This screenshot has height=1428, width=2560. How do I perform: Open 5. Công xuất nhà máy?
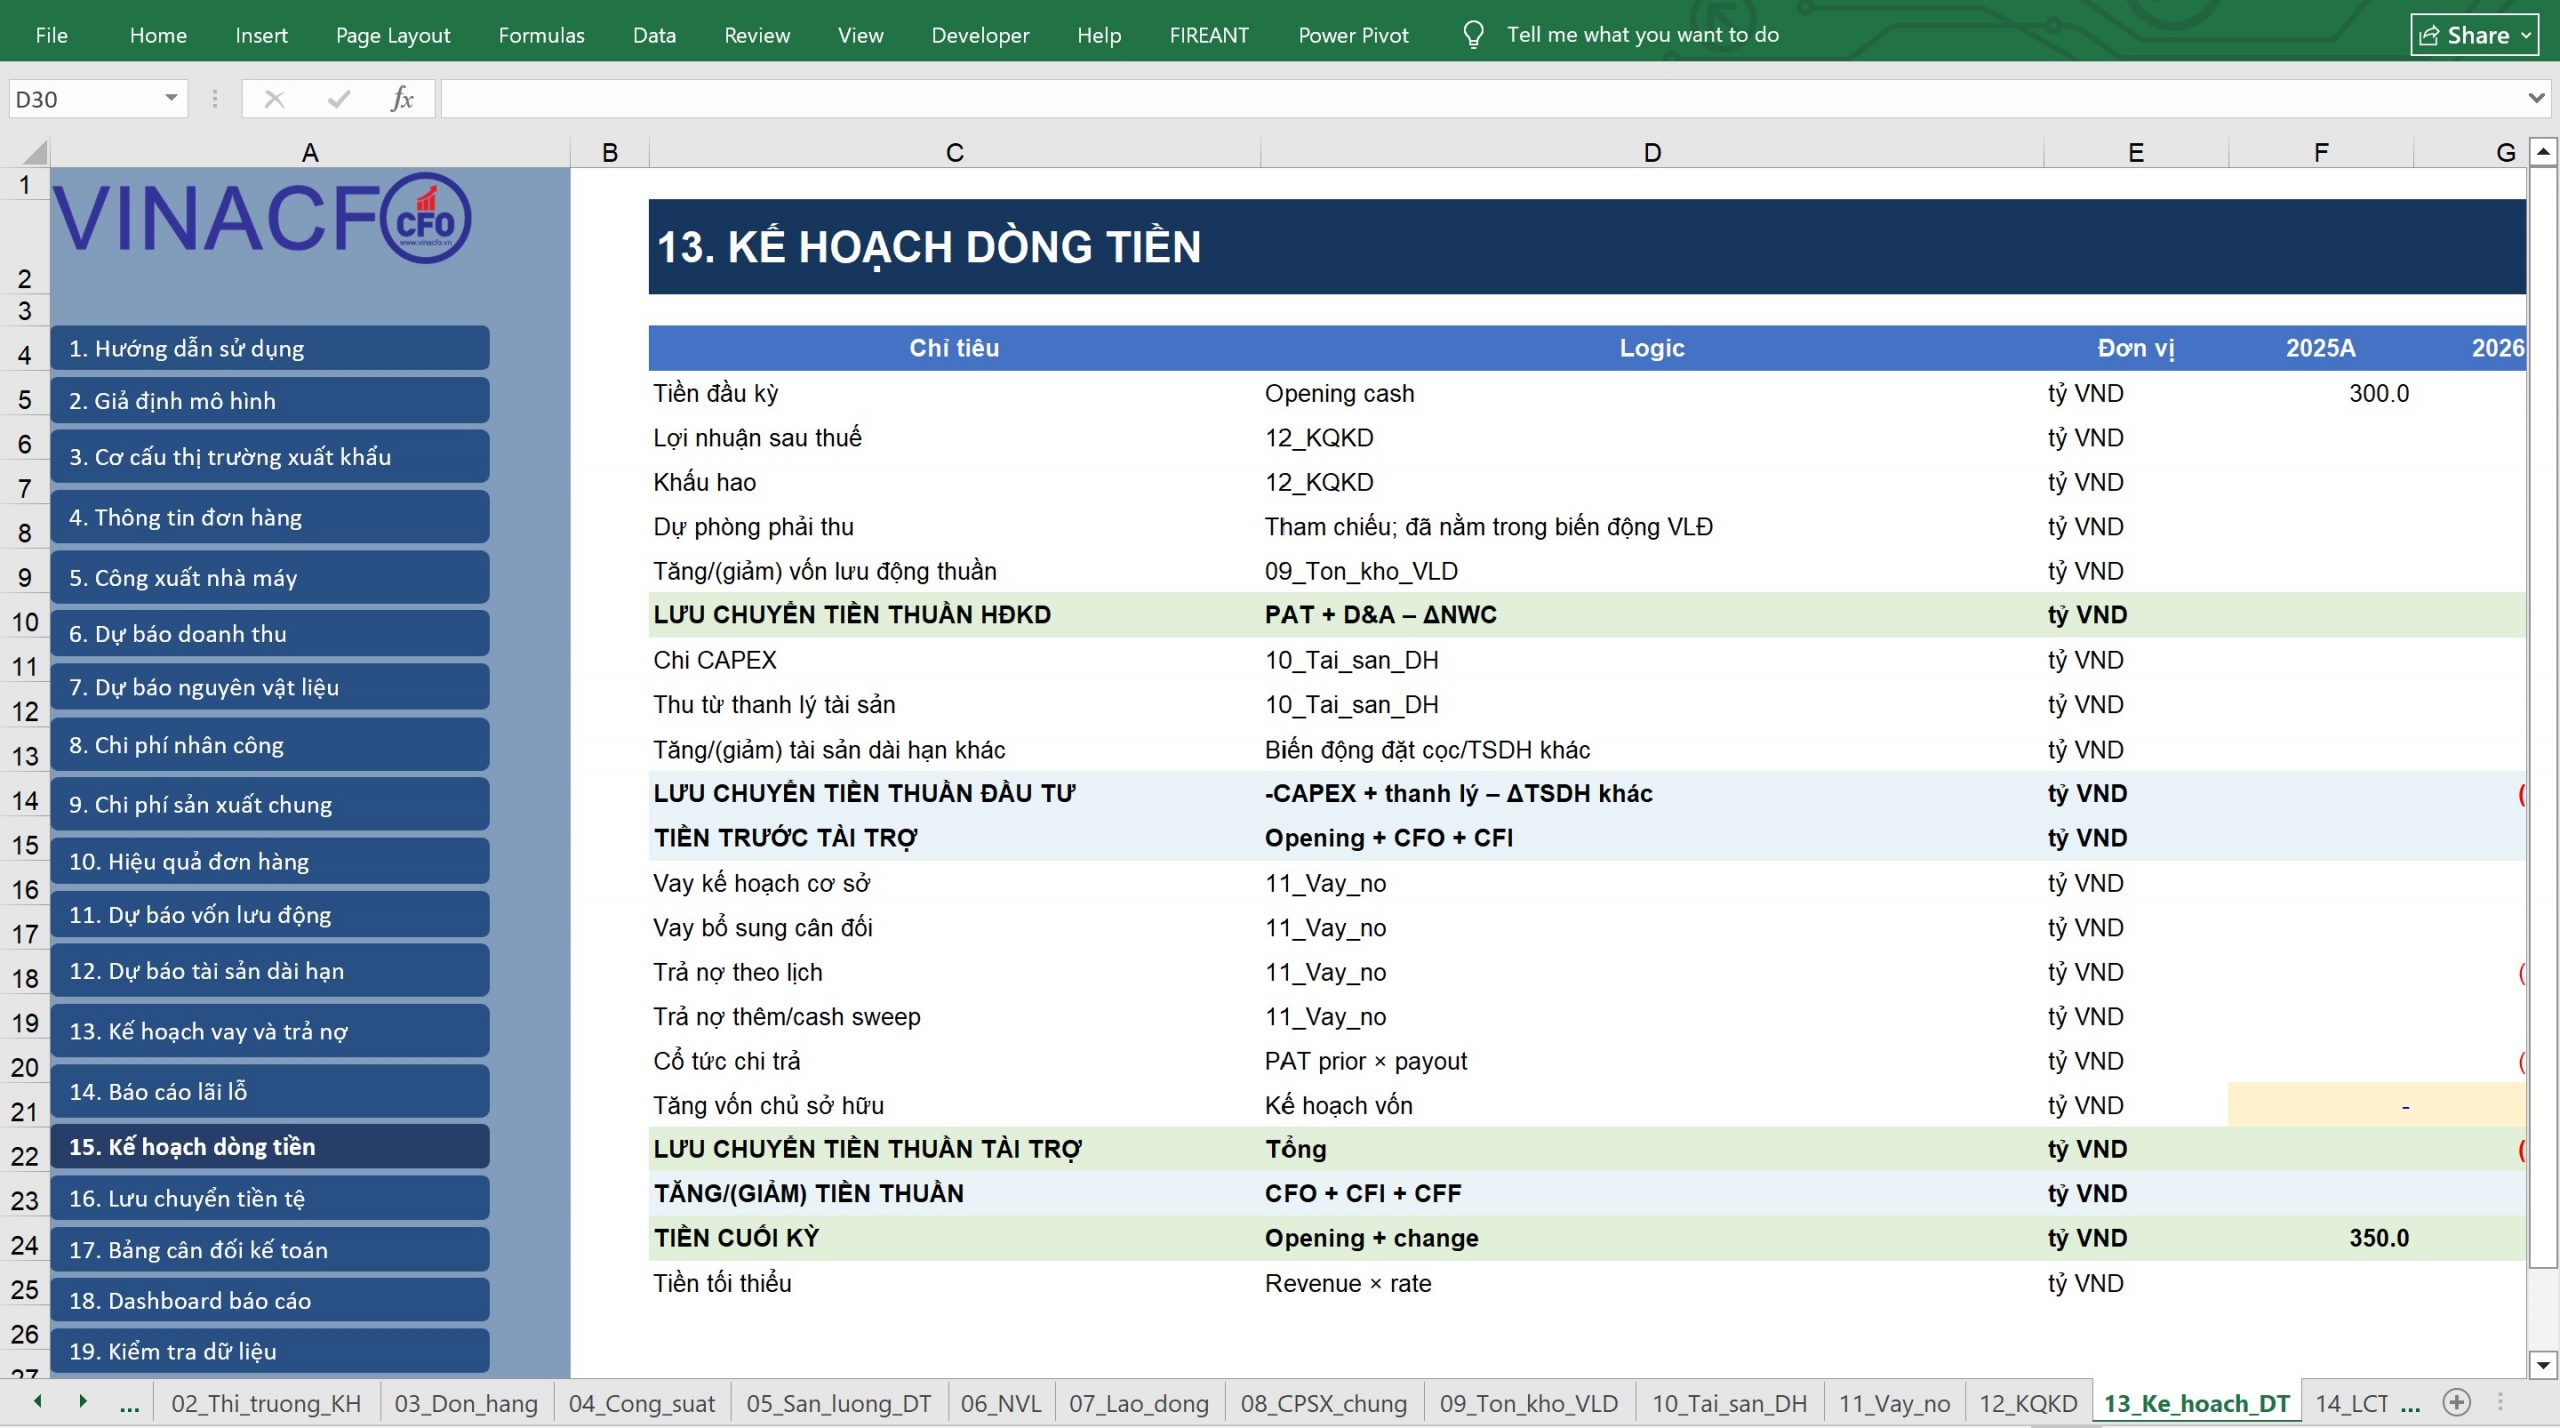coord(270,577)
